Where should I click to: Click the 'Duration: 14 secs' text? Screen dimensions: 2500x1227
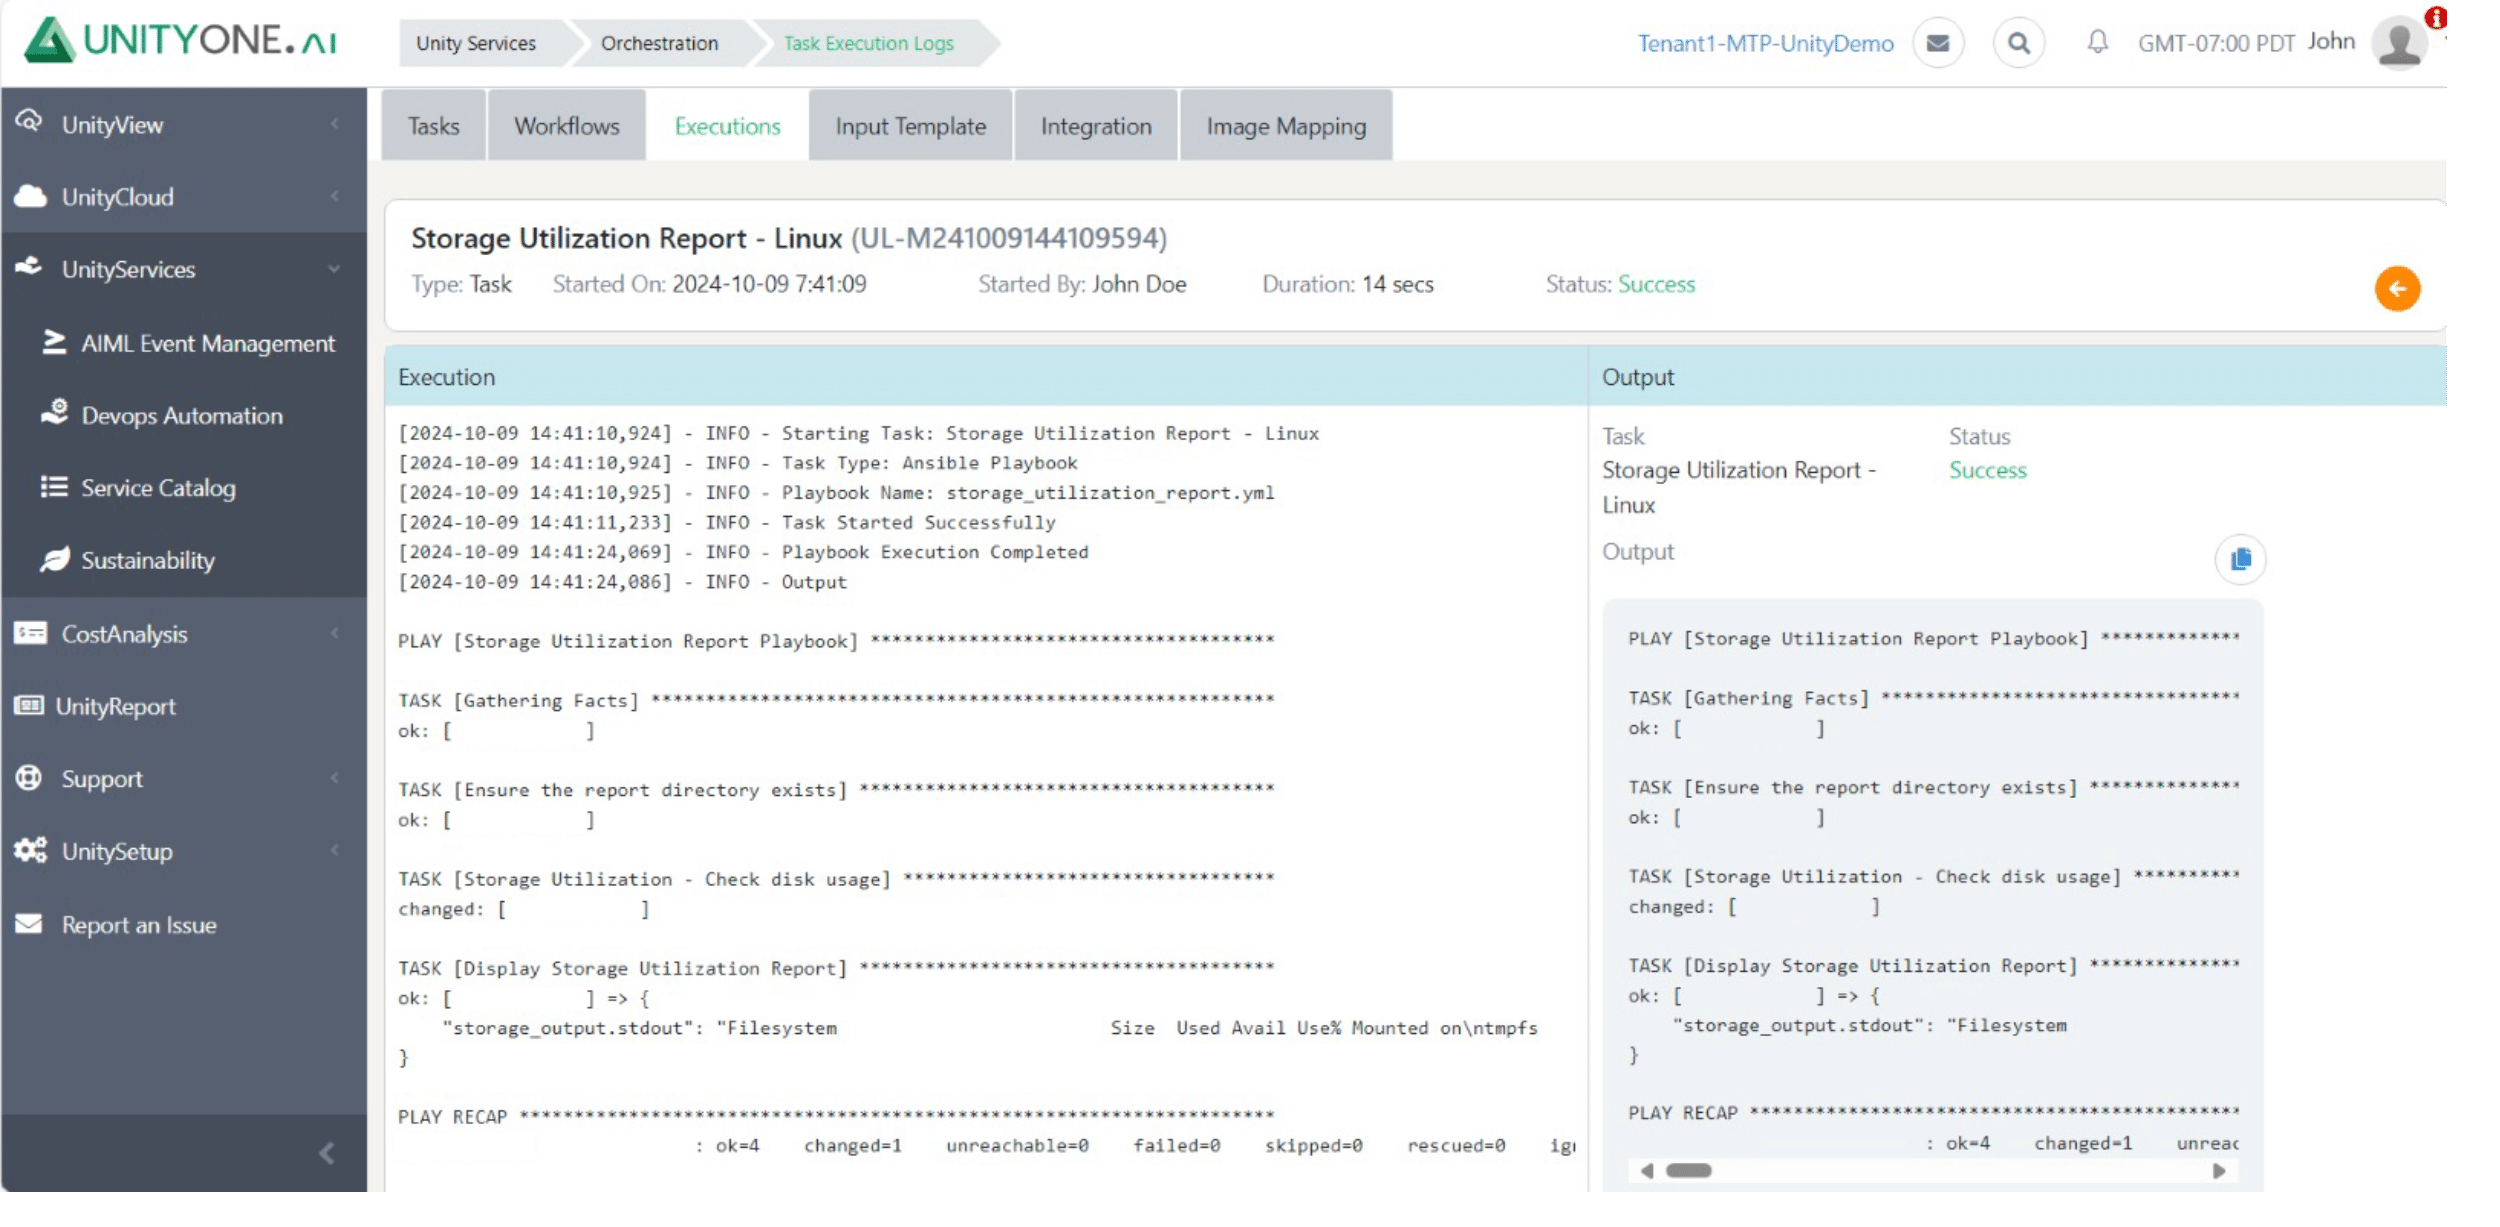[x=1347, y=284]
